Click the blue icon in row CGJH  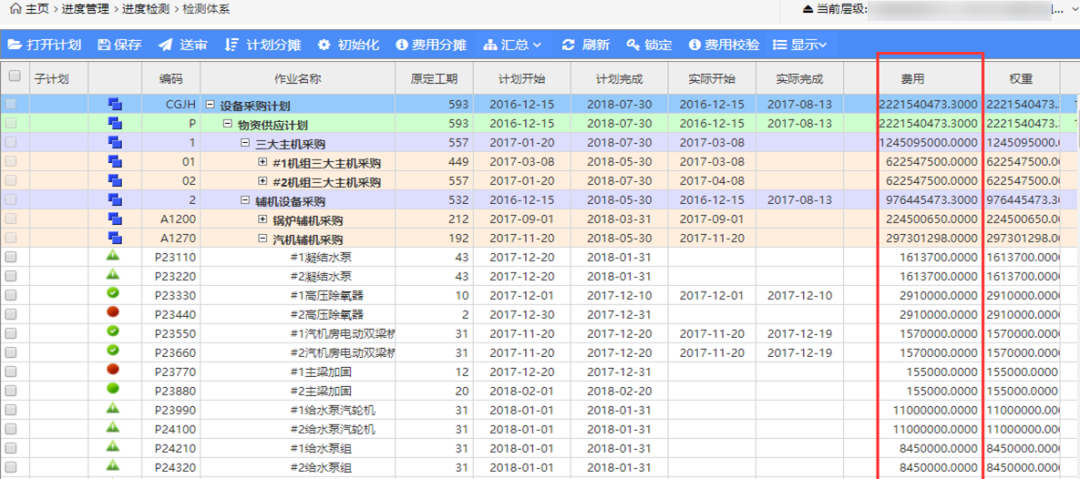coord(115,105)
